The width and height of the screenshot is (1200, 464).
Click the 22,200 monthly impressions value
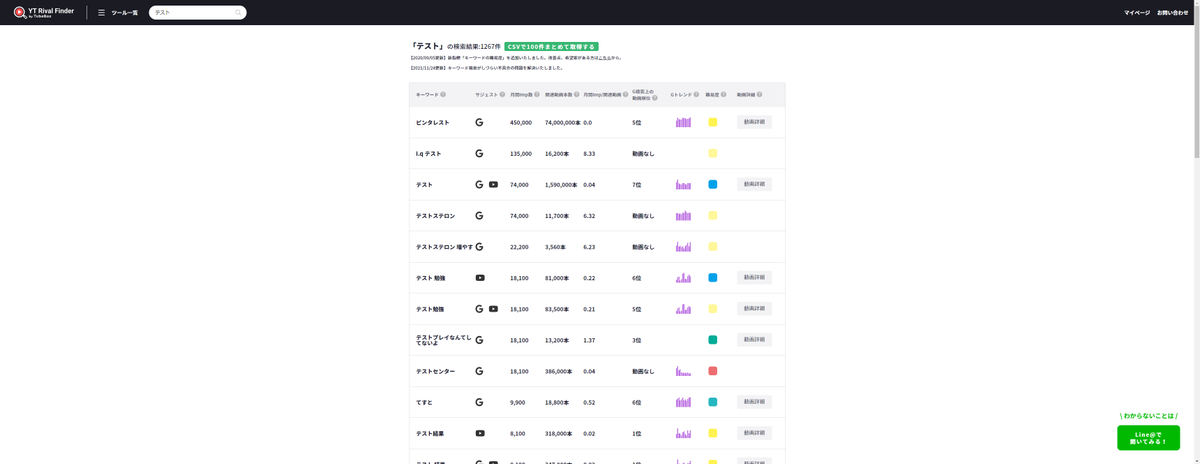520,247
